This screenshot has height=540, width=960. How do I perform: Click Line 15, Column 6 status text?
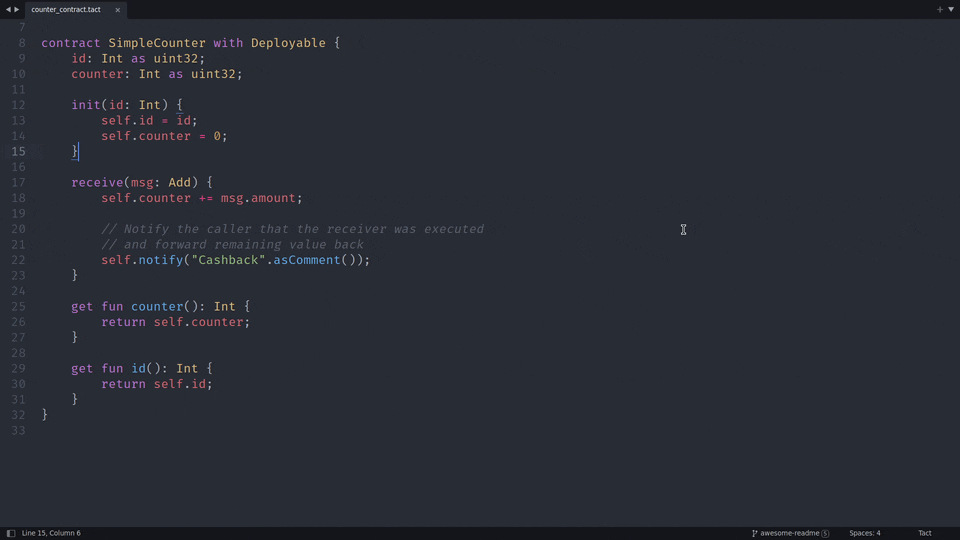point(51,533)
